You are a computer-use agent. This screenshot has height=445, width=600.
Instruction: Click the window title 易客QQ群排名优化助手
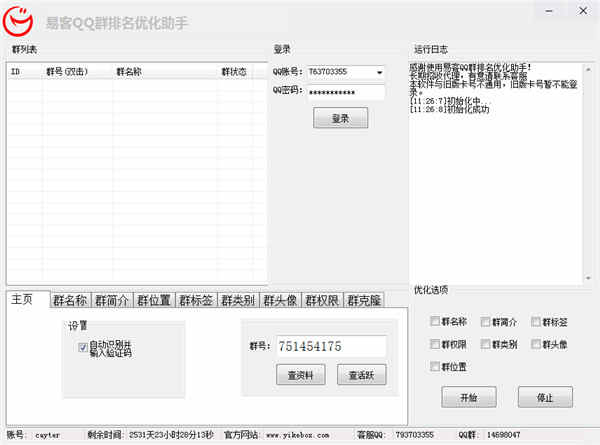point(117,23)
